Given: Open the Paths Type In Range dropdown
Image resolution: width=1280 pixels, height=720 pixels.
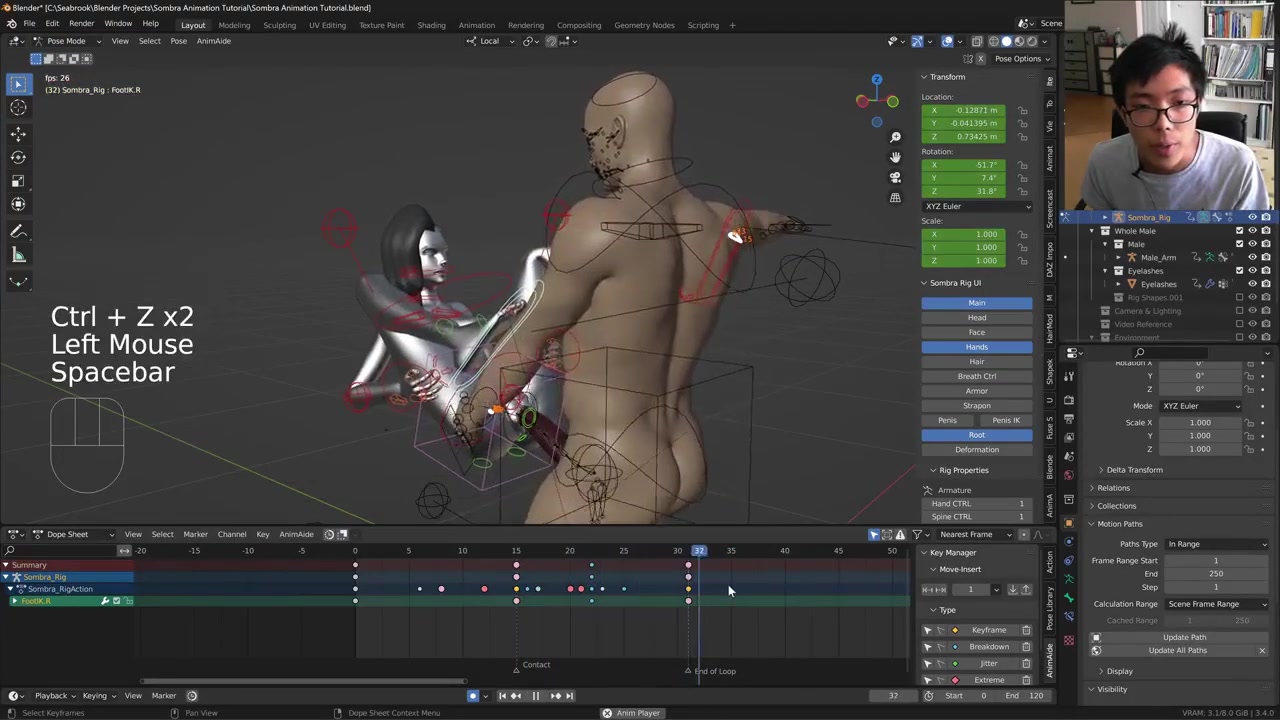Looking at the screenshot, I should tap(1217, 544).
